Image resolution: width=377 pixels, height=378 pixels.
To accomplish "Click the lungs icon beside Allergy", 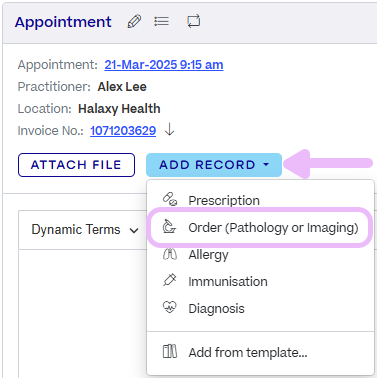I will 170,254.
